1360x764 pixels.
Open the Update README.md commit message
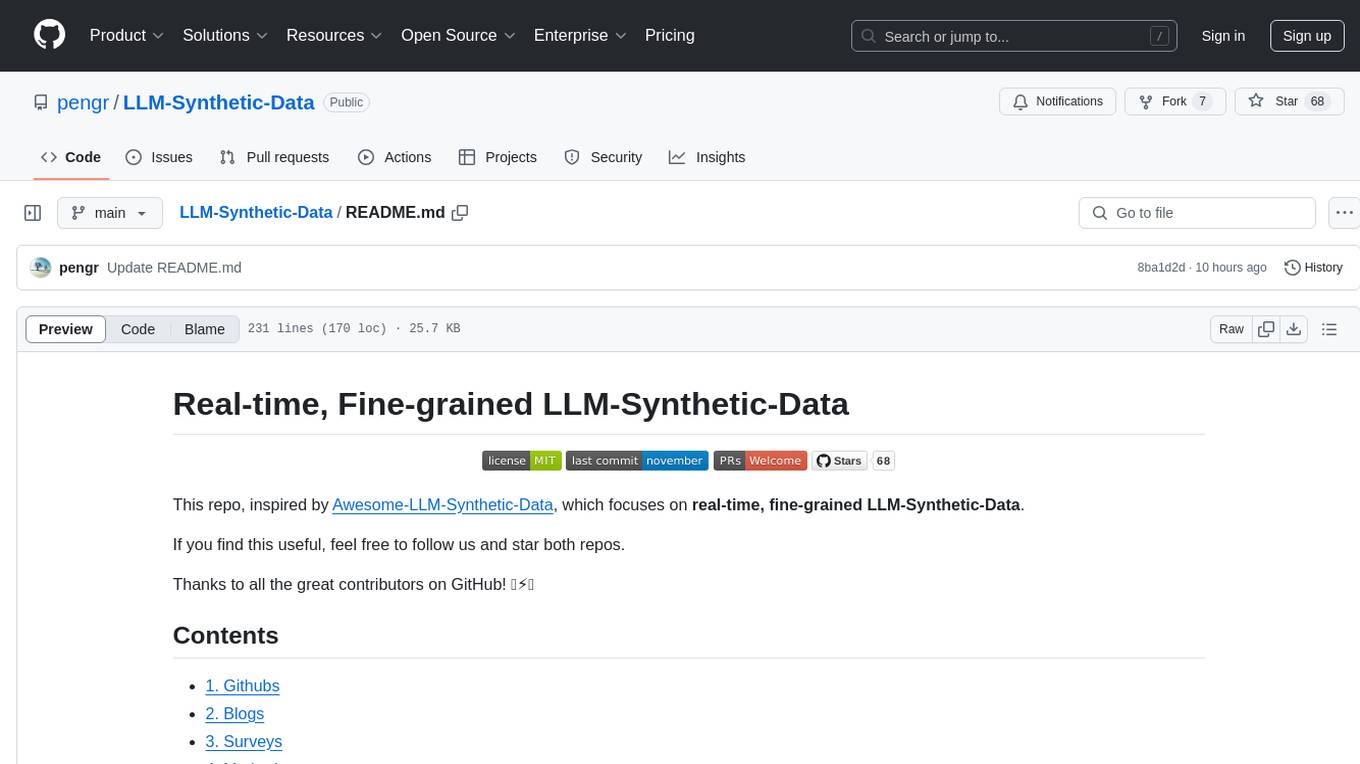coord(174,267)
